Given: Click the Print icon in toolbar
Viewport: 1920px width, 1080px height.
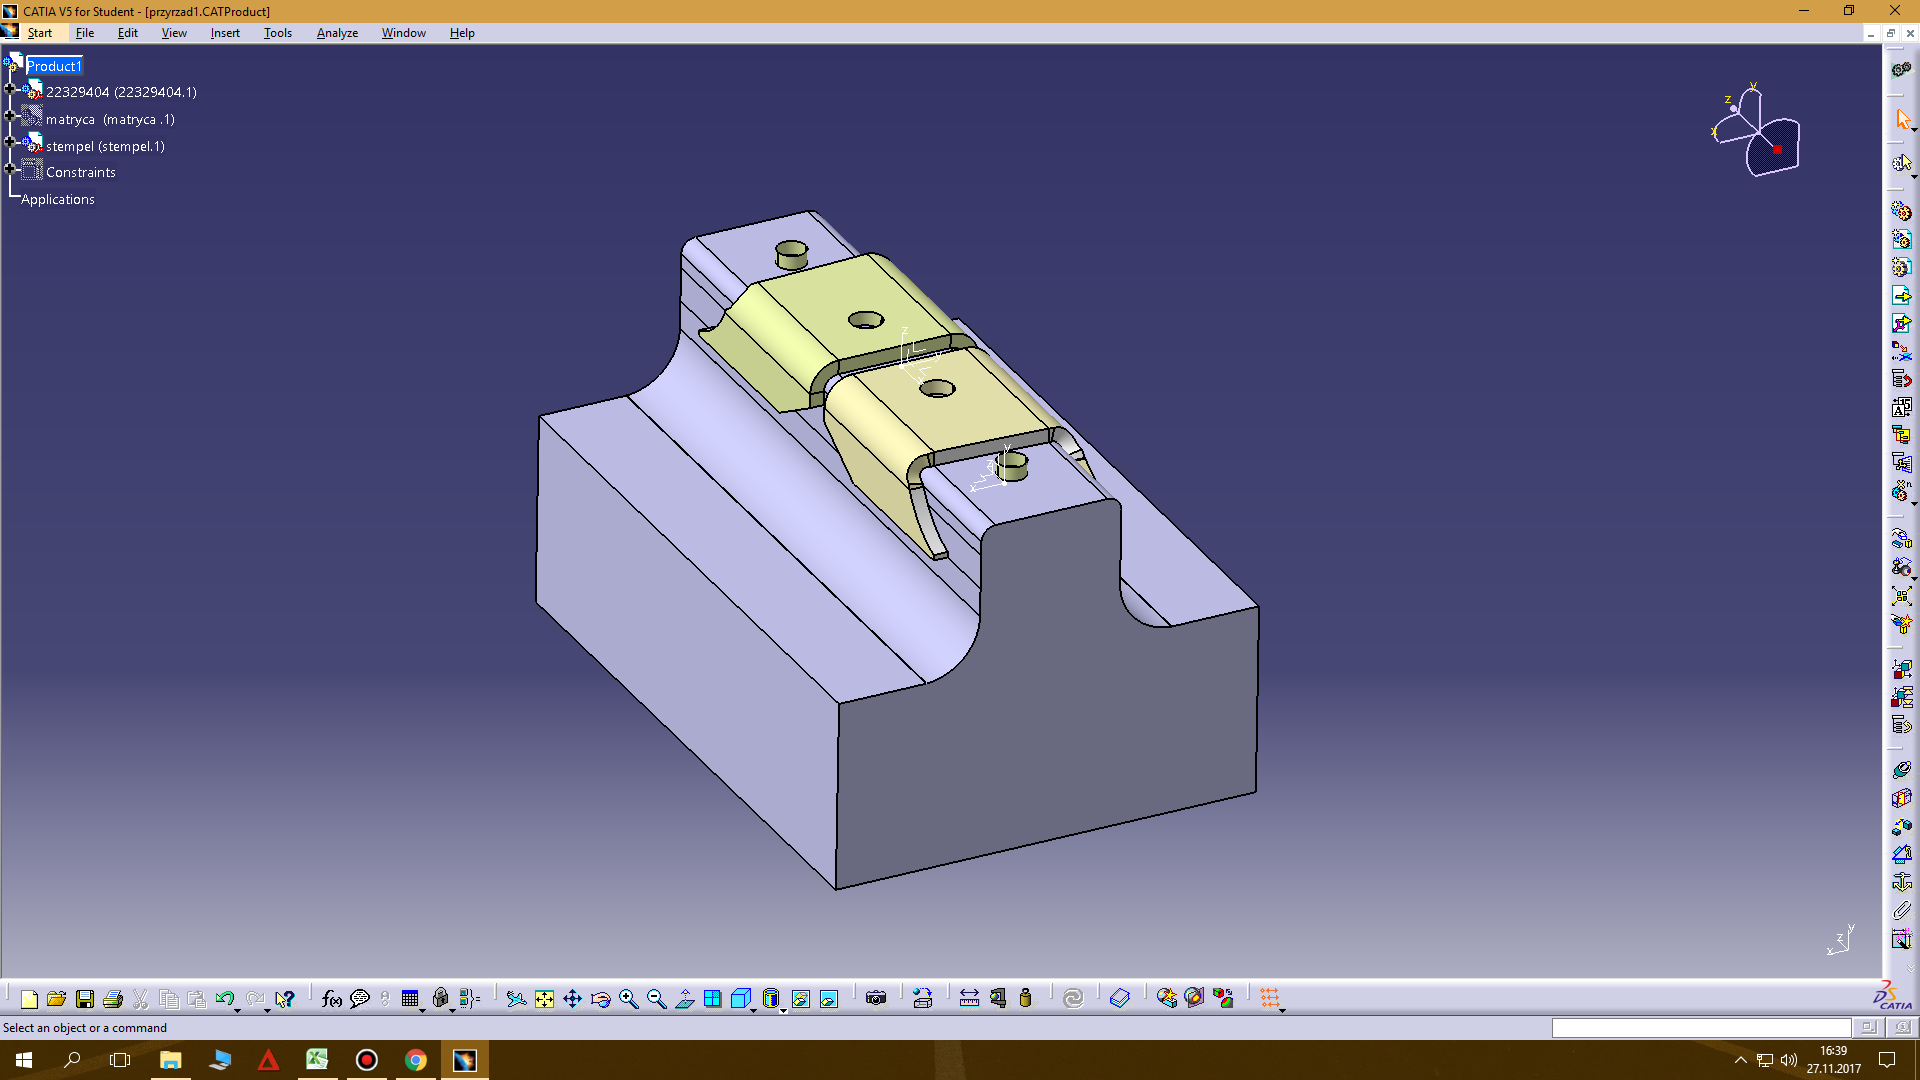Looking at the screenshot, I should click(113, 998).
